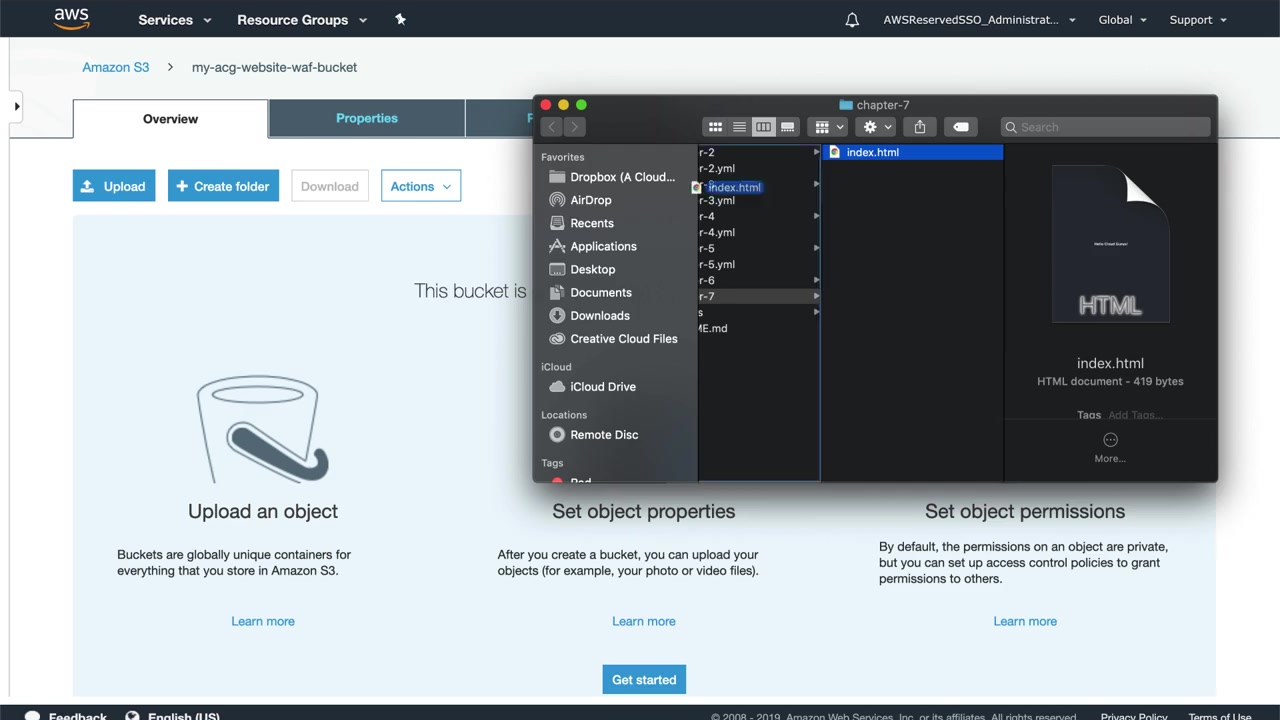The height and width of the screenshot is (720, 1280).
Task: Click the Upload button
Action: [114, 186]
